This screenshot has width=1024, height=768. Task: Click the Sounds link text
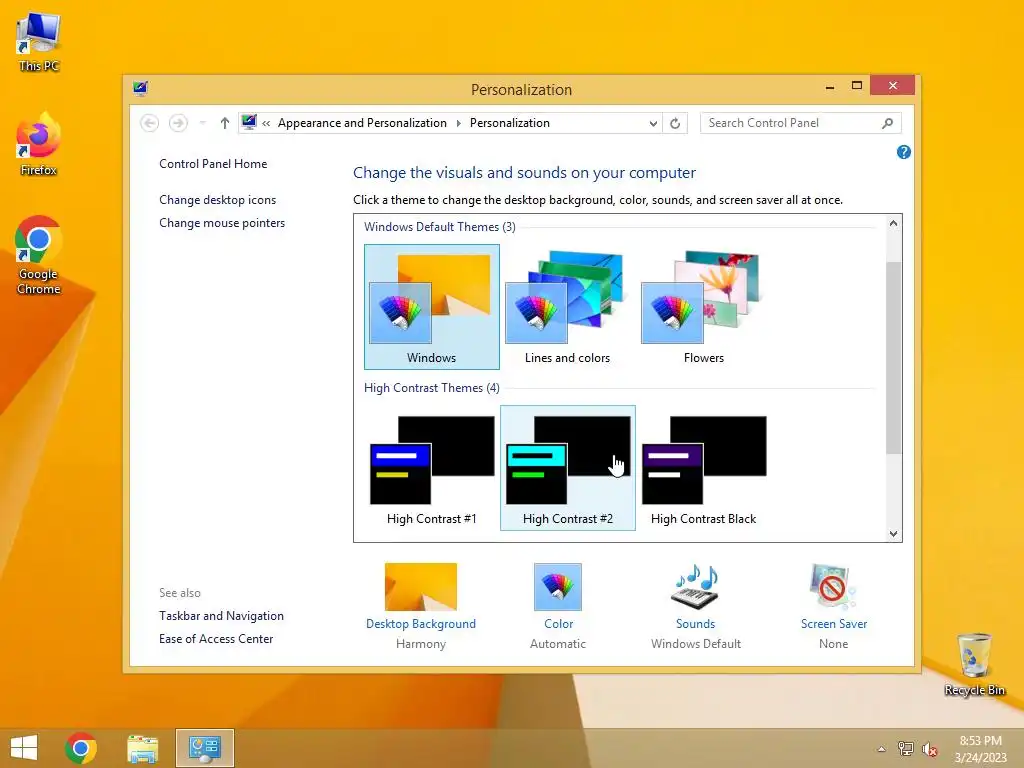pyautogui.click(x=696, y=624)
